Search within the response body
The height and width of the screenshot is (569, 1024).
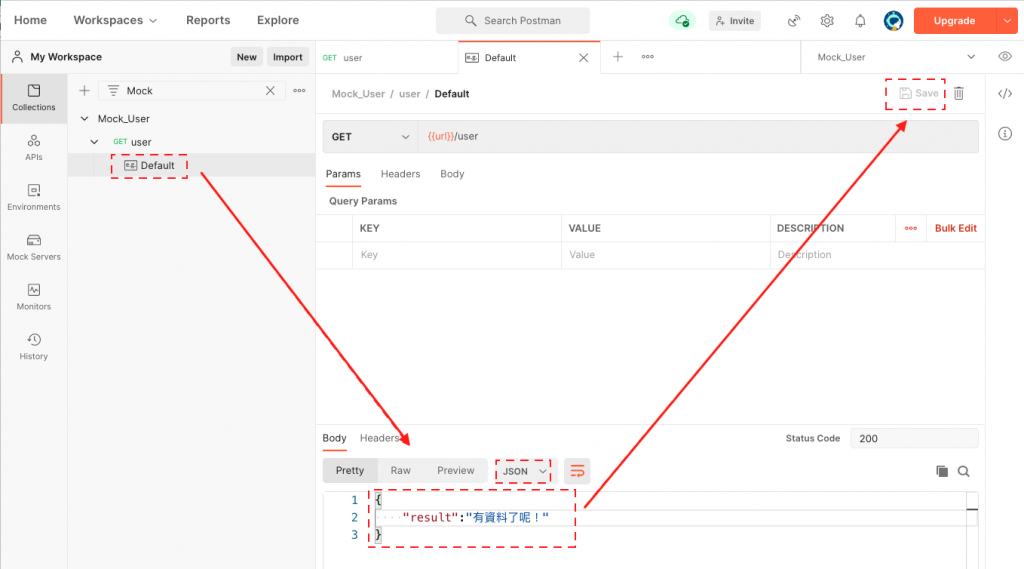[x=963, y=471]
